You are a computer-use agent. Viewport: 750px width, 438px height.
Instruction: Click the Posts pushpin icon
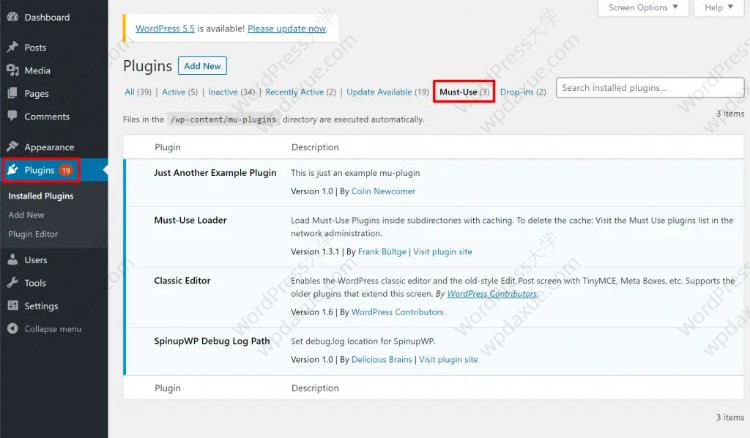point(12,47)
